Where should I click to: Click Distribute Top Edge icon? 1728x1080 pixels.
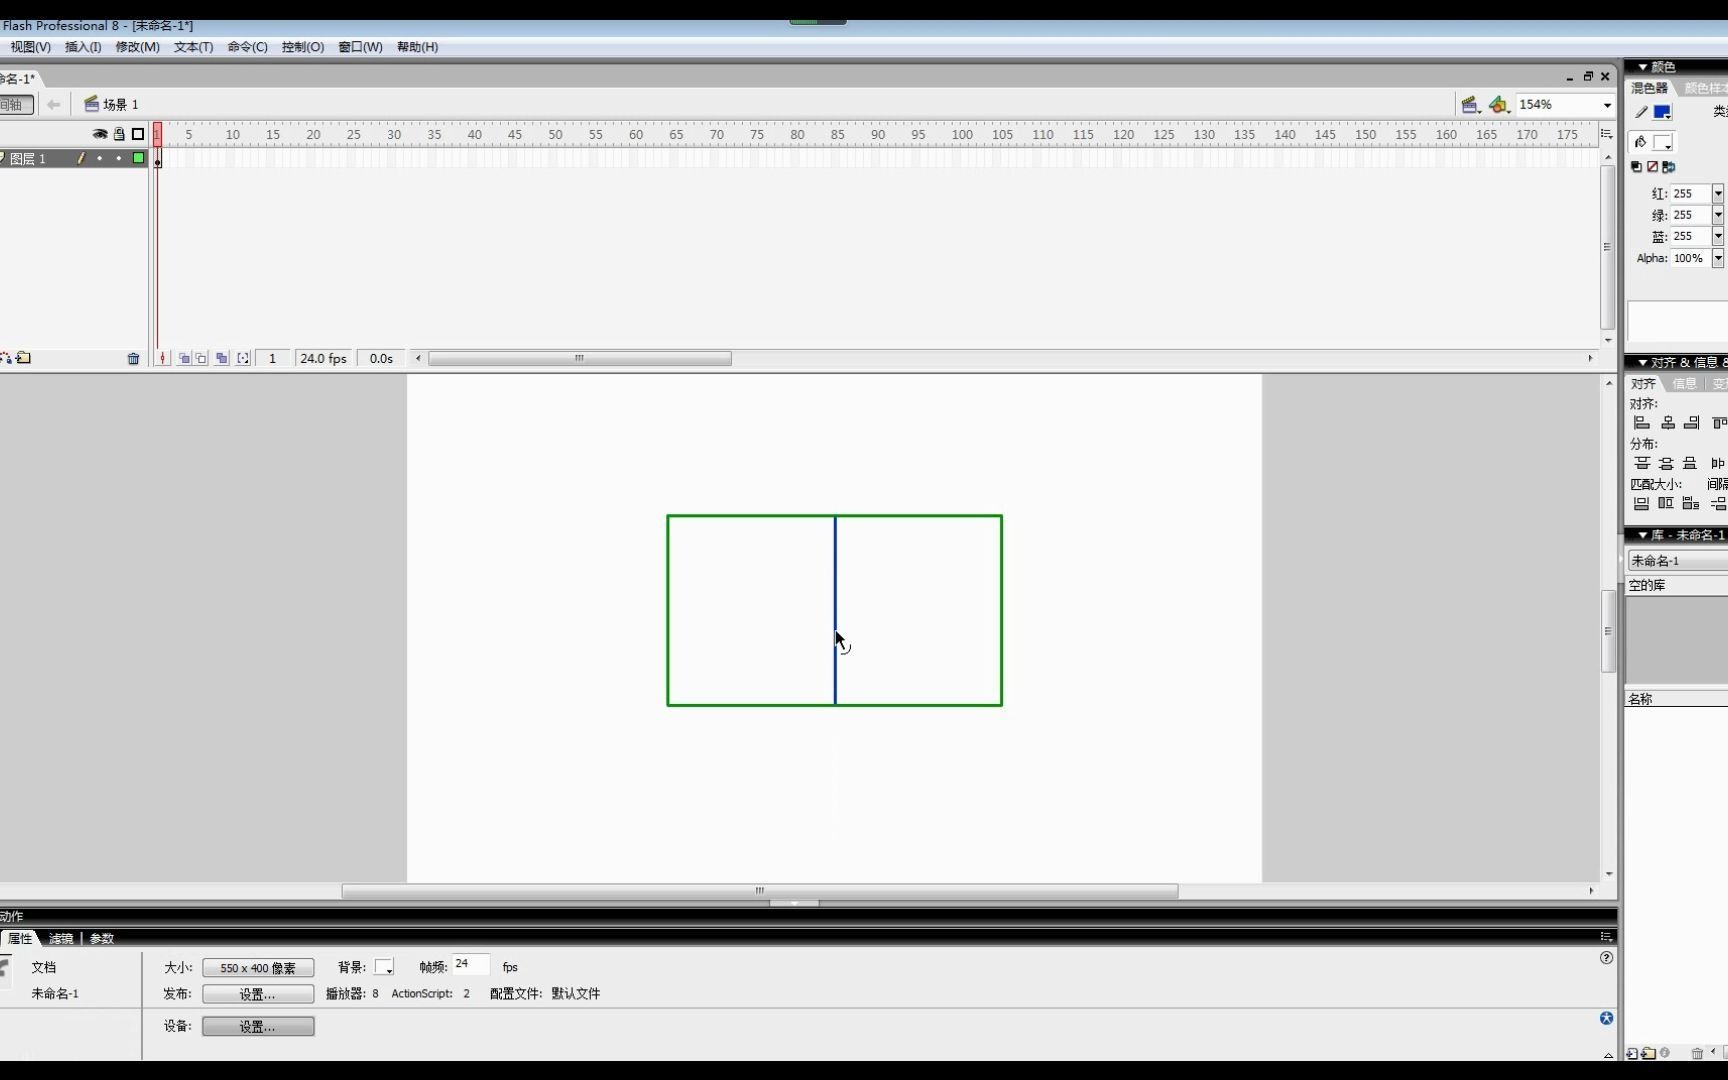tap(1642, 463)
